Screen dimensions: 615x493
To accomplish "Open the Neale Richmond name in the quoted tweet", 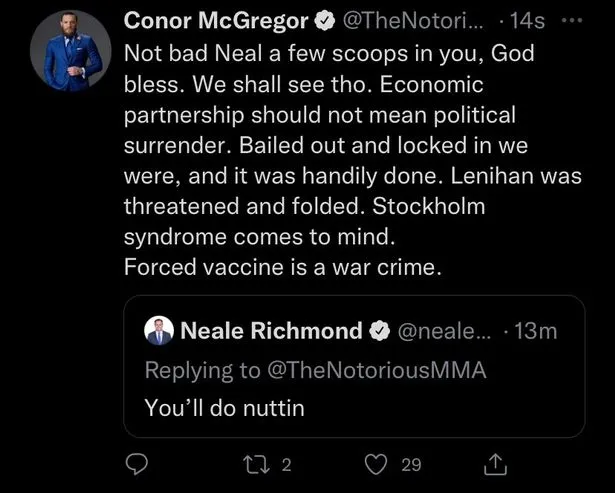I will 271,331.
